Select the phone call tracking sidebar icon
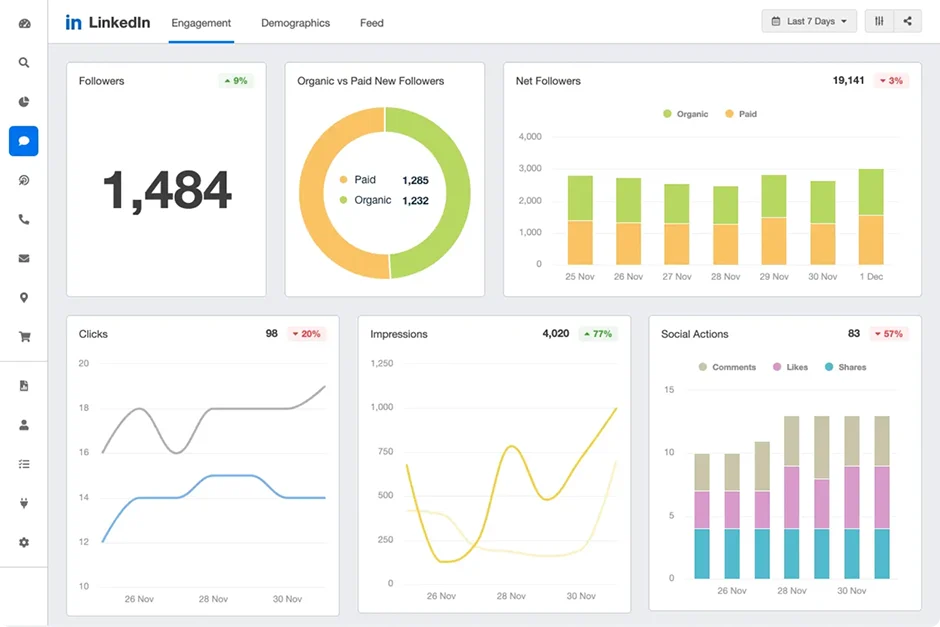 24,219
